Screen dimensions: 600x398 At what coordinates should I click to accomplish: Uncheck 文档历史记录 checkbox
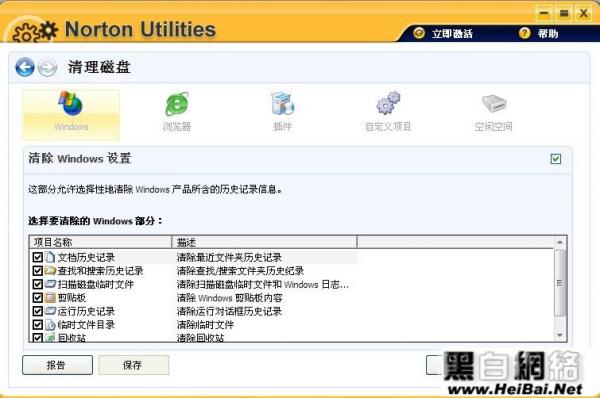coord(38,257)
